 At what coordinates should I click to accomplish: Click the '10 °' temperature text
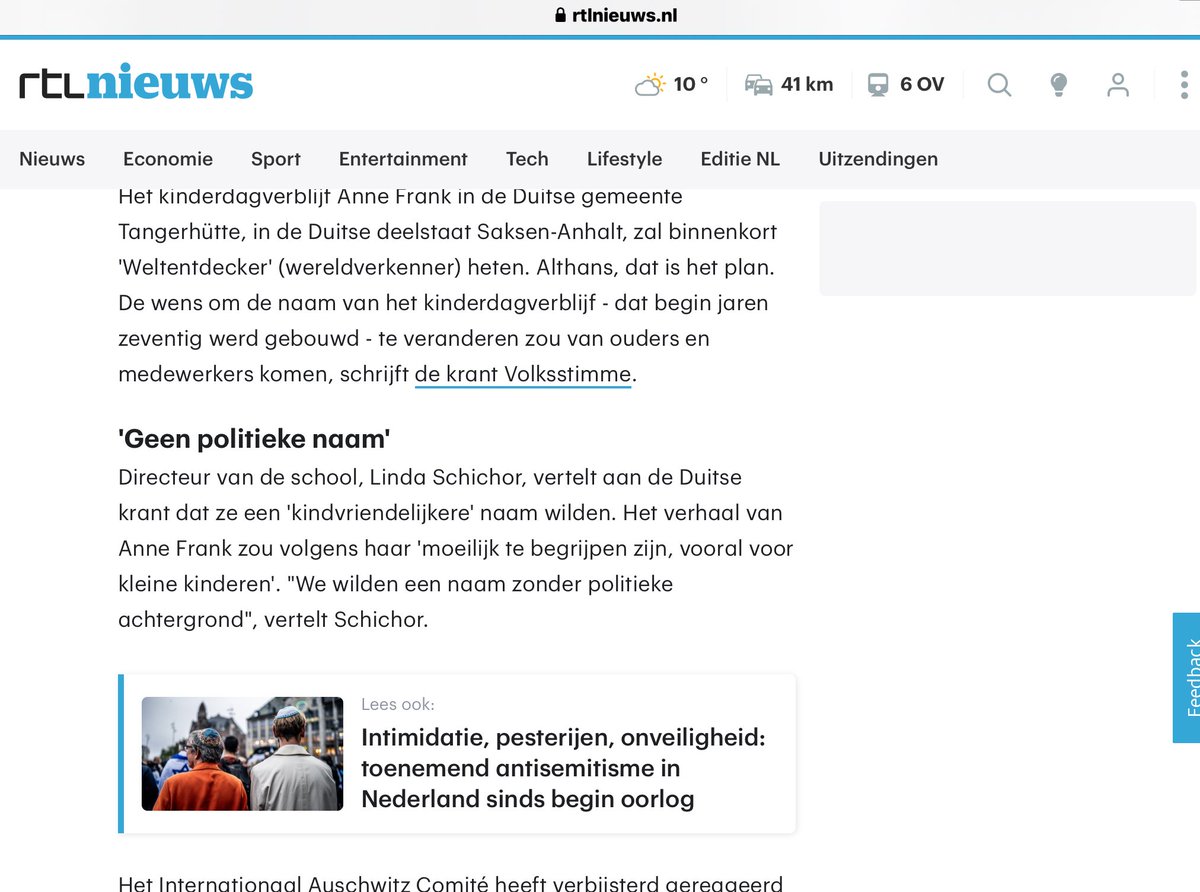(x=691, y=84)
